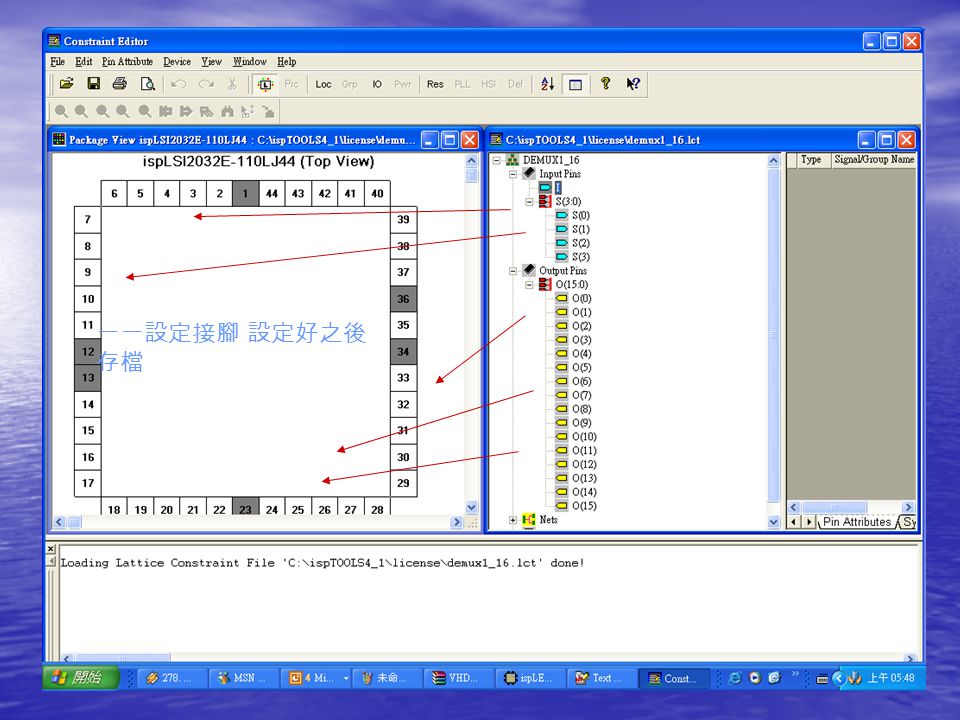This screenshot has width=960, height=720.
Task: Click pin 44 in package view
Action: pos(272,193)
